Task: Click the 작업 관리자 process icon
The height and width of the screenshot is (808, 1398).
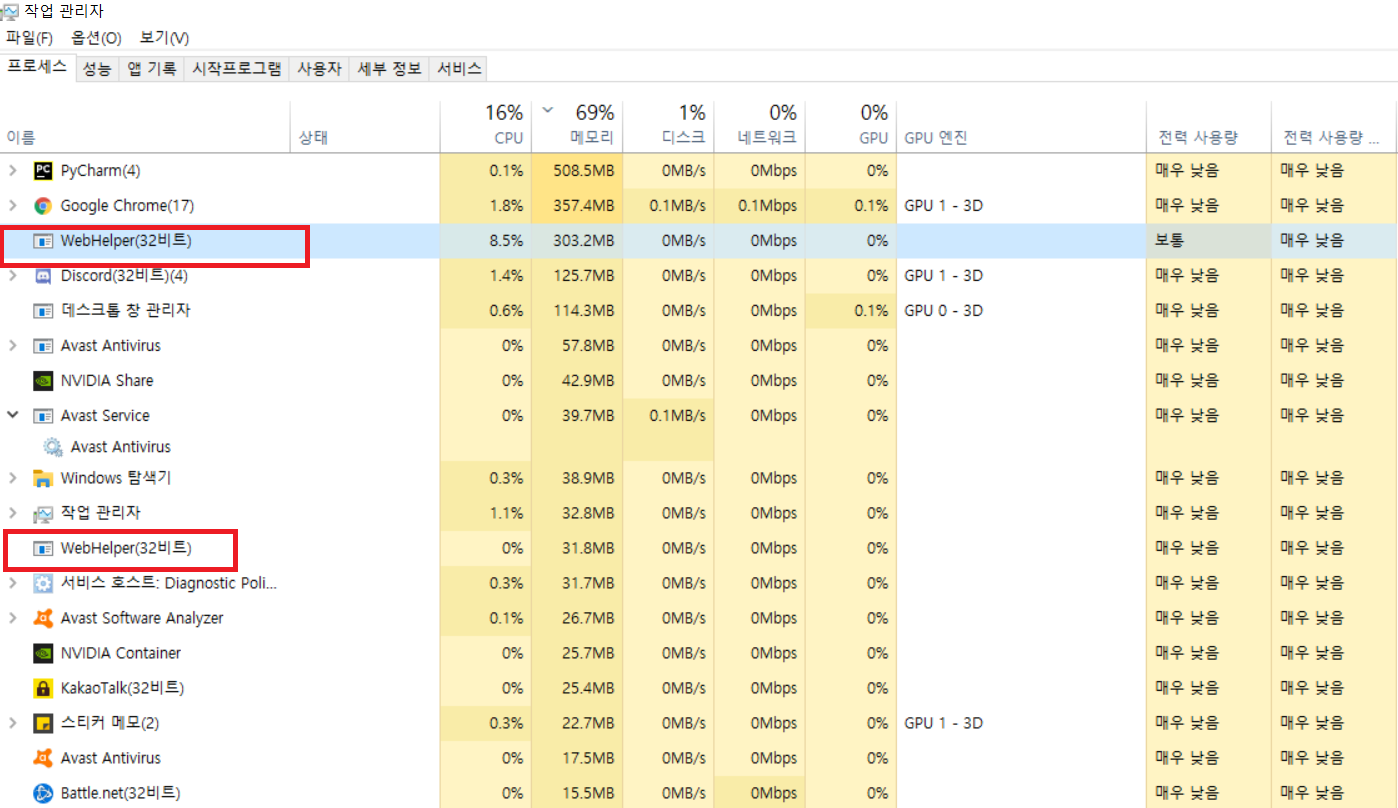Action: point(43,513)
